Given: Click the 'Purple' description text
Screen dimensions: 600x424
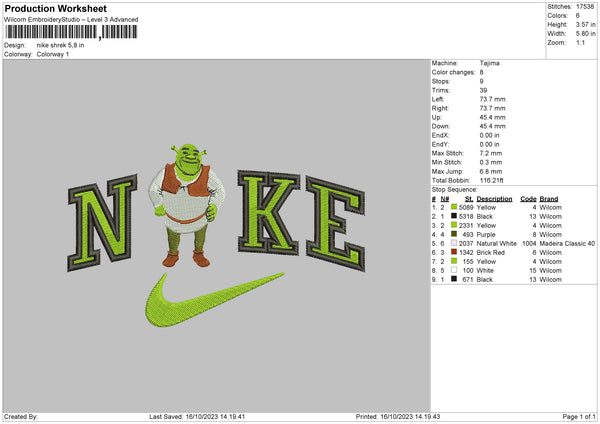Looking at the screenshot, I should point(486,235).
